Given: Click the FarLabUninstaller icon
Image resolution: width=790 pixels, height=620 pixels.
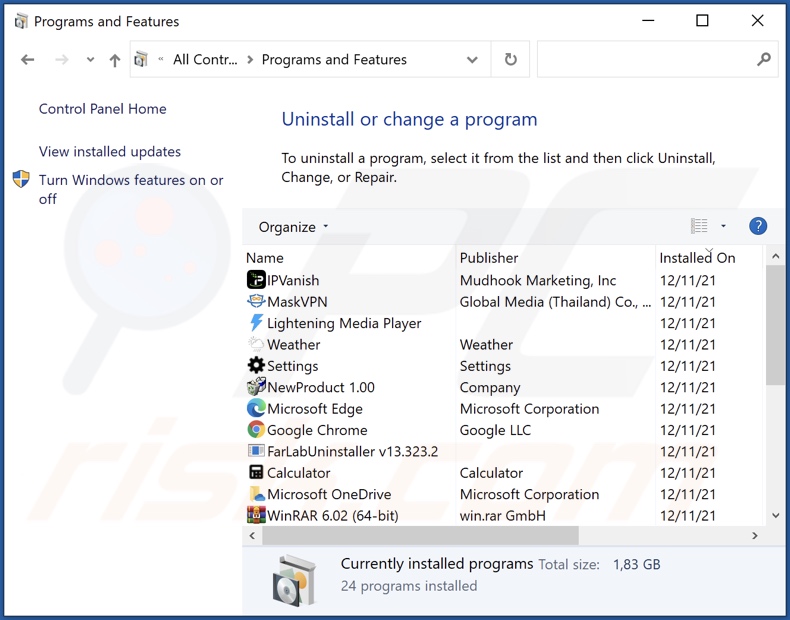Looking at the screenshot, I should coord(256,451).
